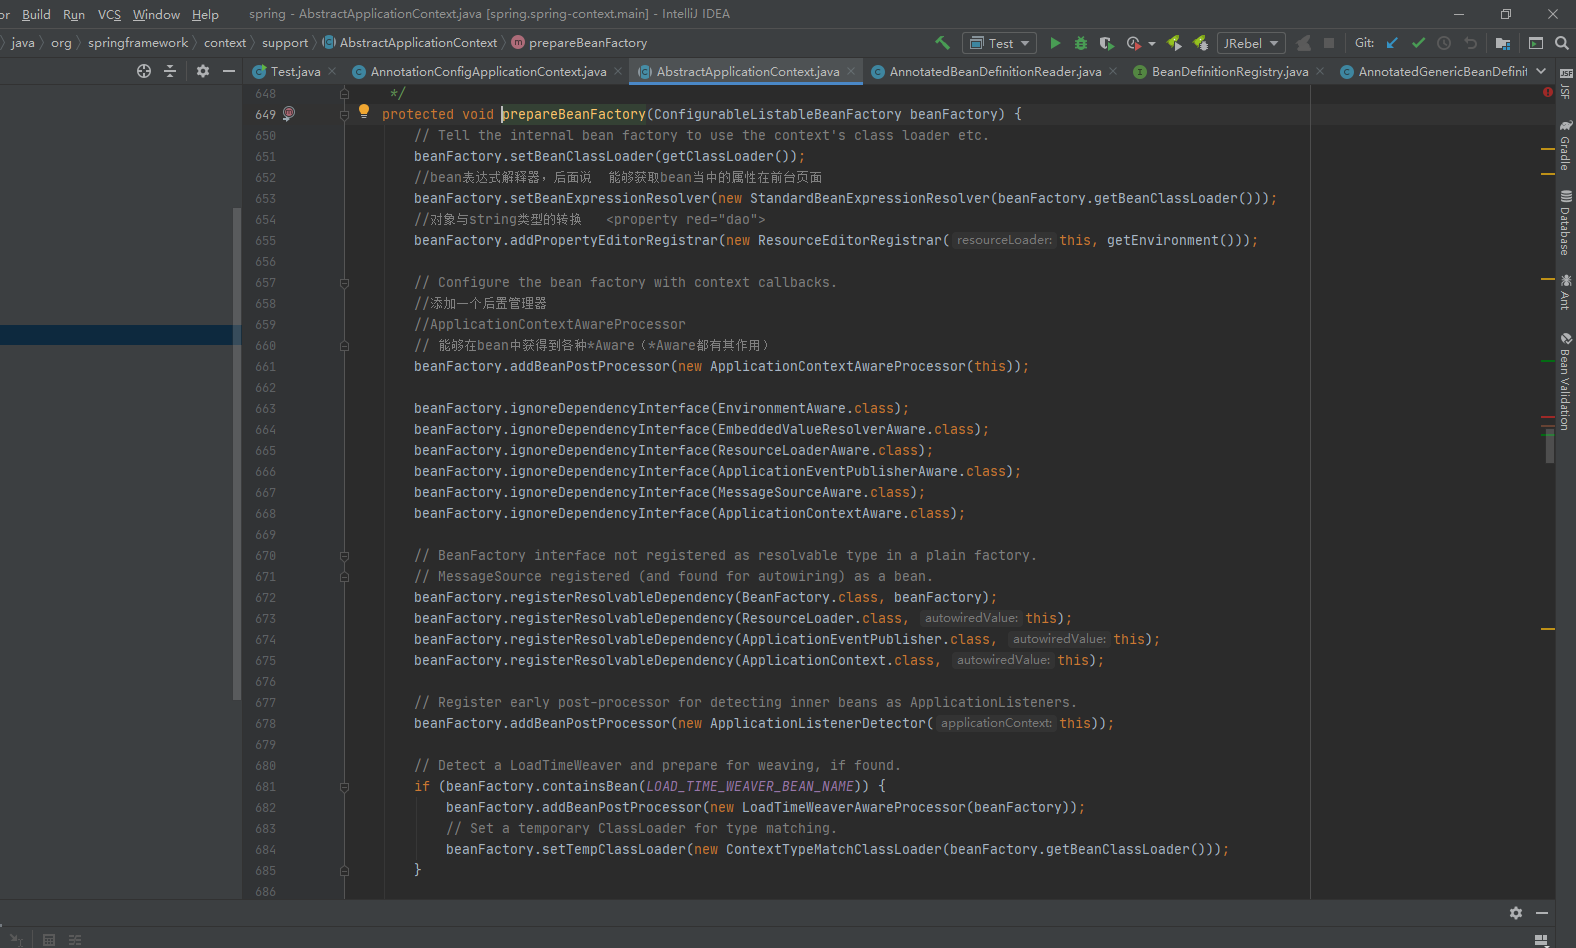
Task: Open the Help menu
Action: pos(205,14)
